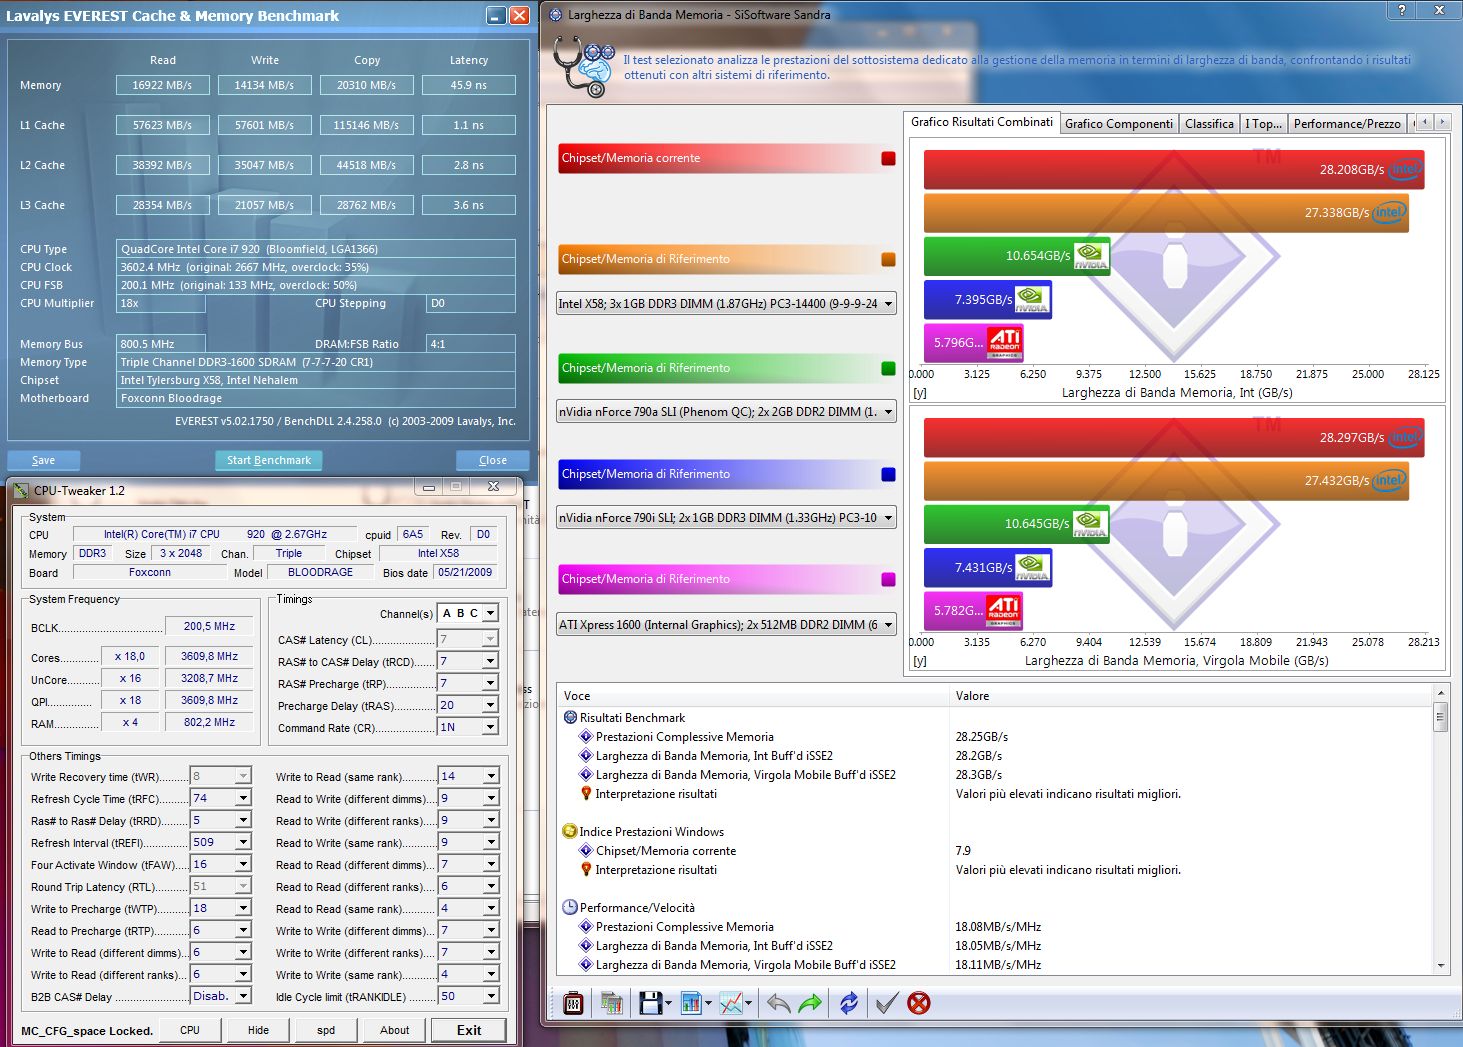Click the Risultati Benchmark globe icon

point(570,717)
